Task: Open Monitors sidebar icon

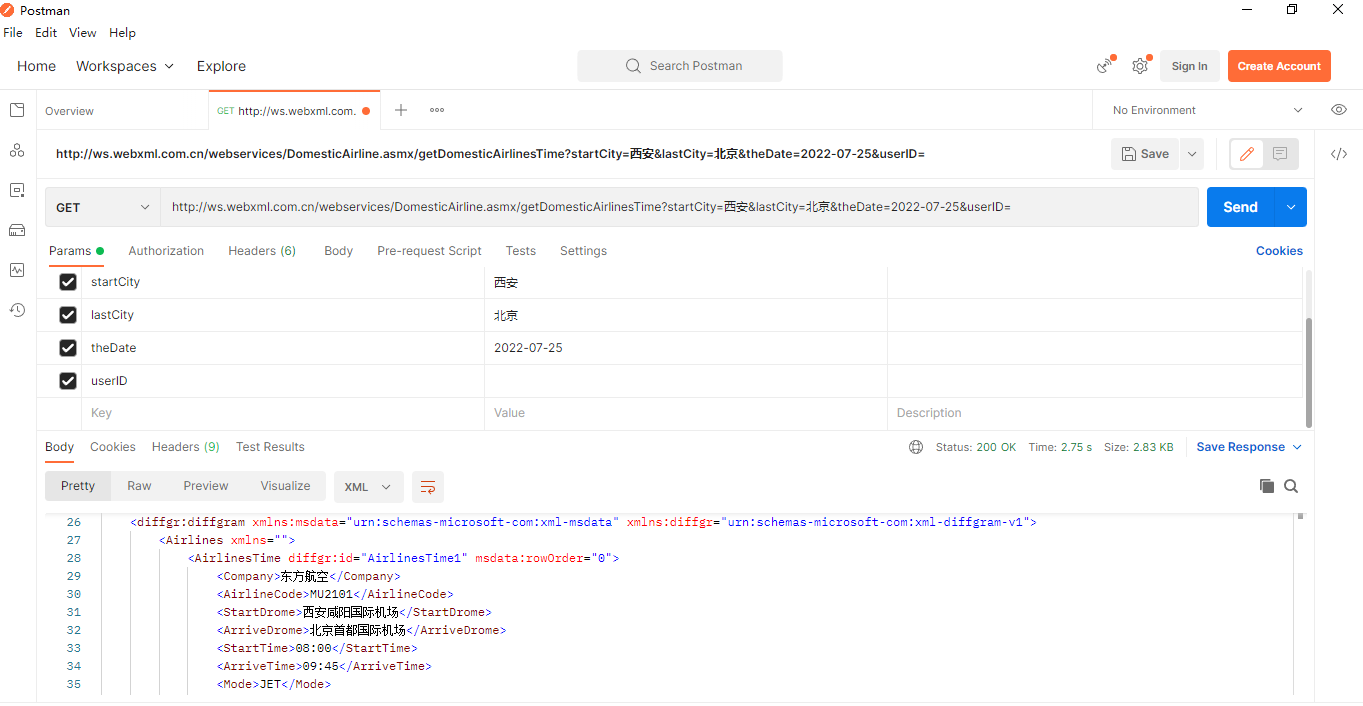Action: [17, 270]
